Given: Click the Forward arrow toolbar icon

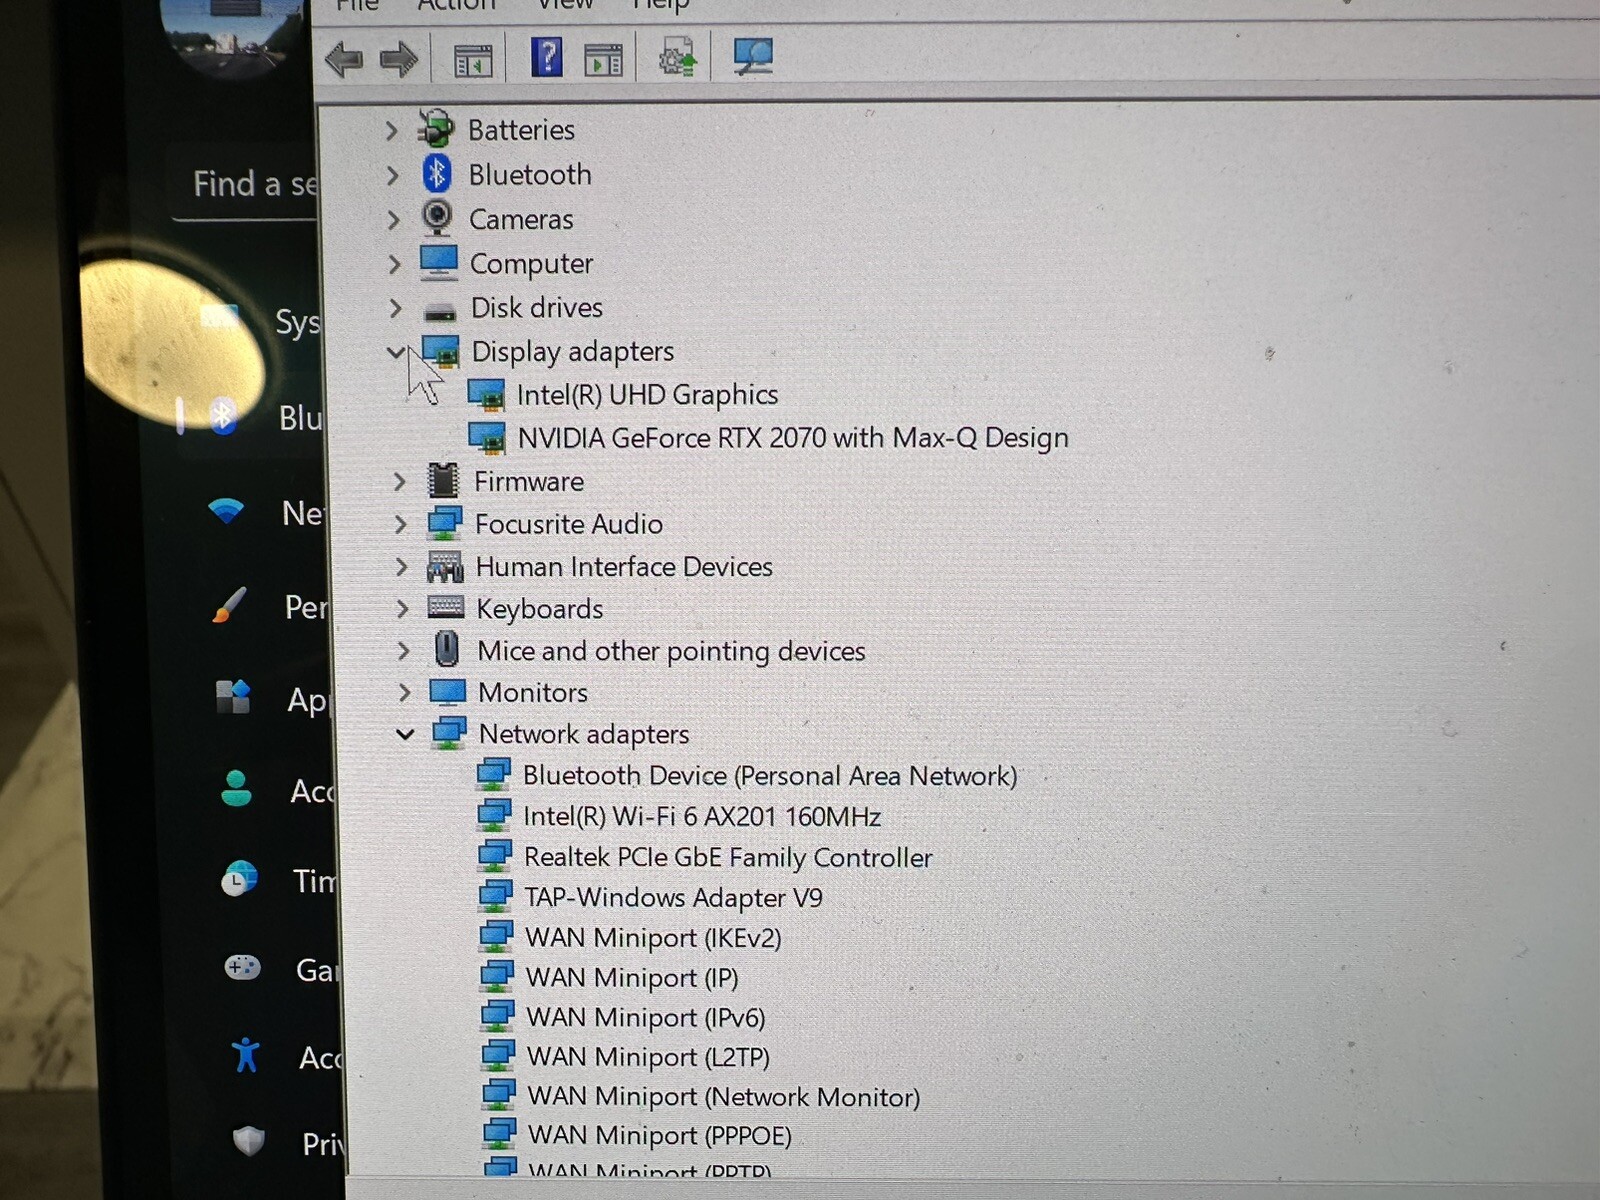Looking at the screenshot, I should tap(399, 59).
